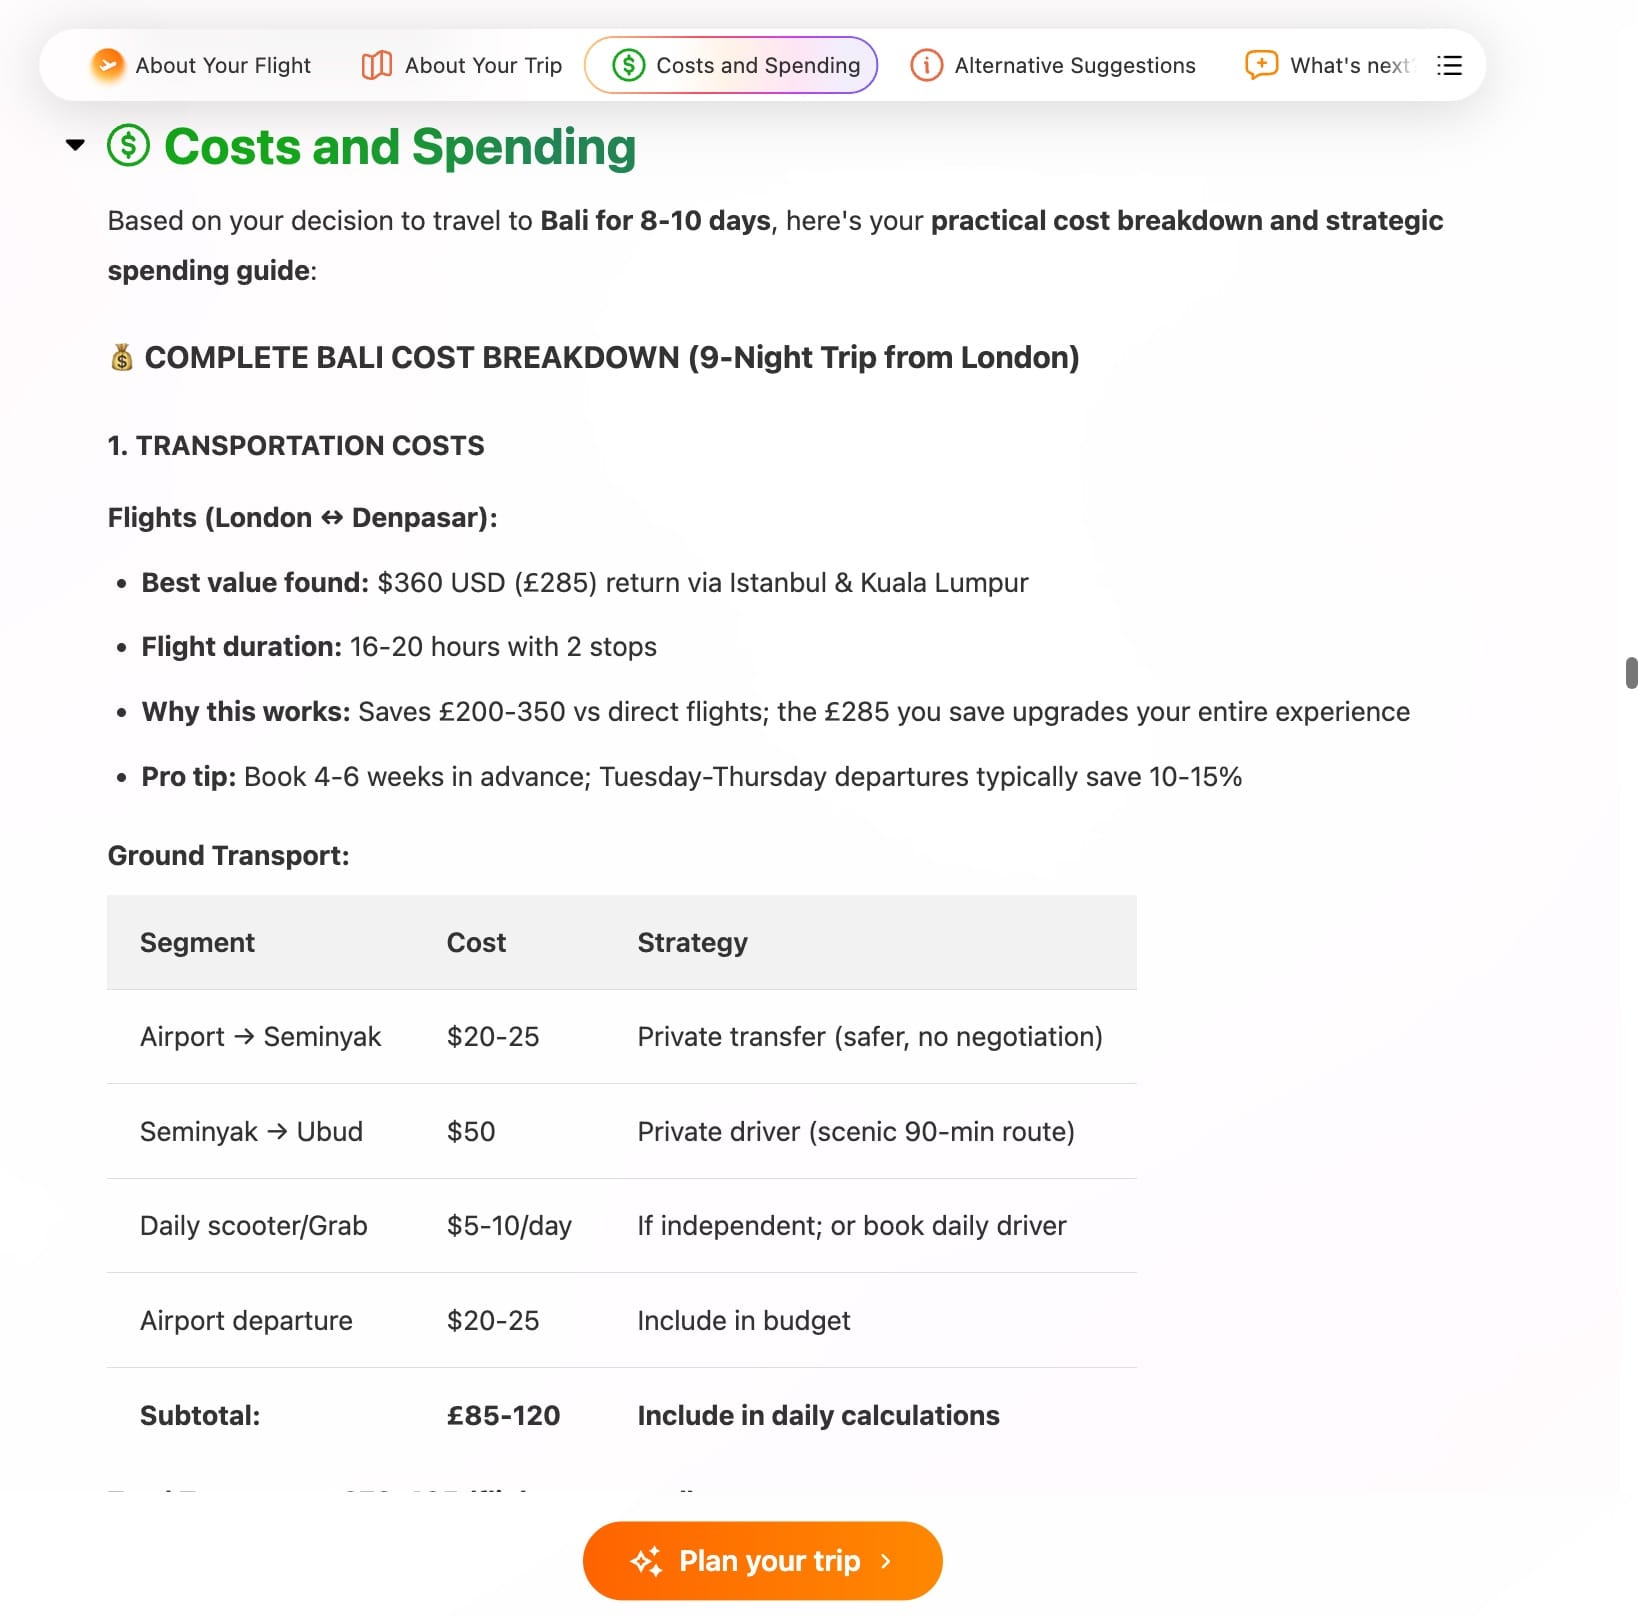Click chevron arrow on Plan your trip
Image resolution: width=1638 pixels, height=1616 pixels.
[886, 1561]
